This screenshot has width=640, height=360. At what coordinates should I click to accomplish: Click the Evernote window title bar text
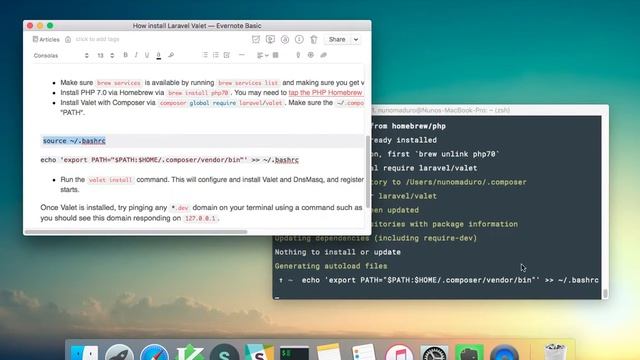click(197, 26)
